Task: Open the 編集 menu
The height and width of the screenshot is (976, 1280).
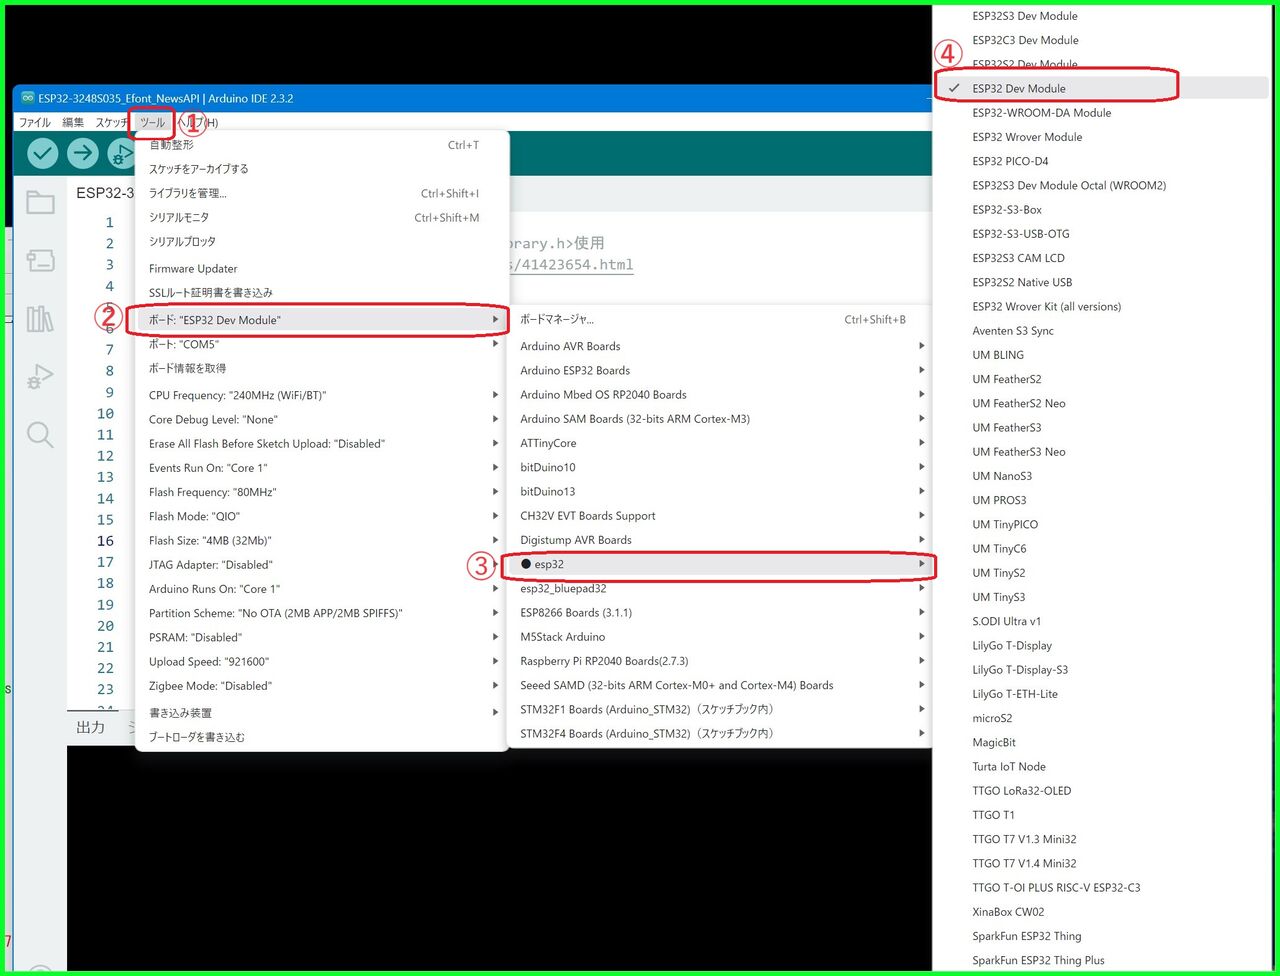Action: pos(73,122)
